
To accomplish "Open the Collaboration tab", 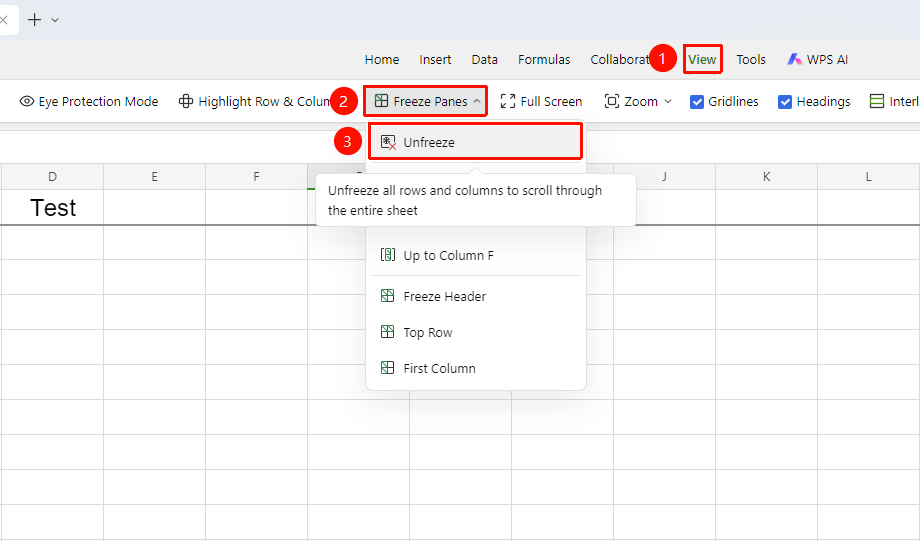I will 620,59.
